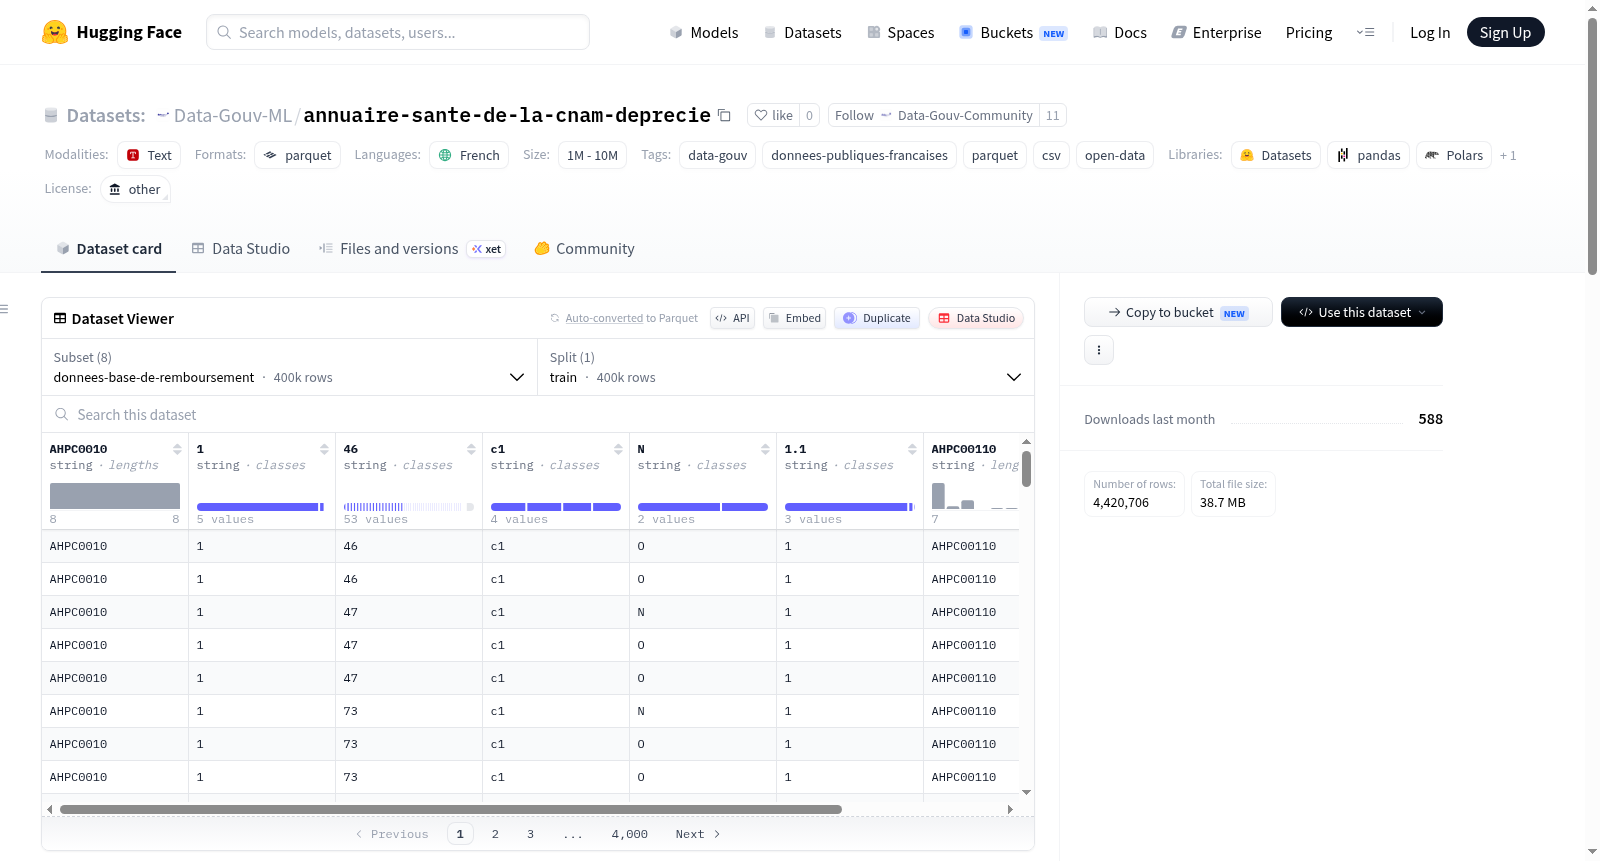Viewport: 1600px width, 861px height.
Task: Expand the Split train dropdown
Action: pos(785,367)
